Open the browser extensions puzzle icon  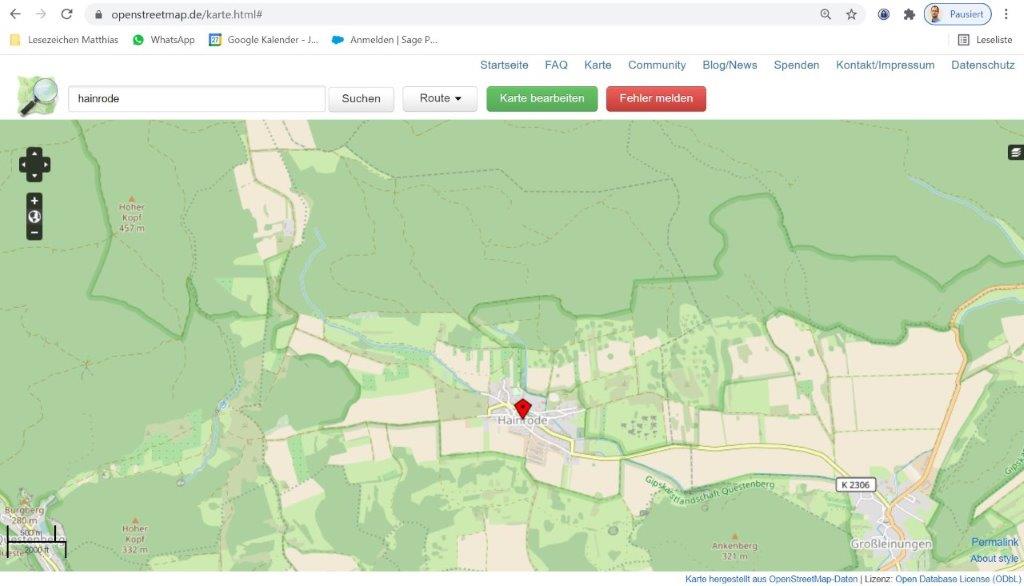(x=909, y=14)
